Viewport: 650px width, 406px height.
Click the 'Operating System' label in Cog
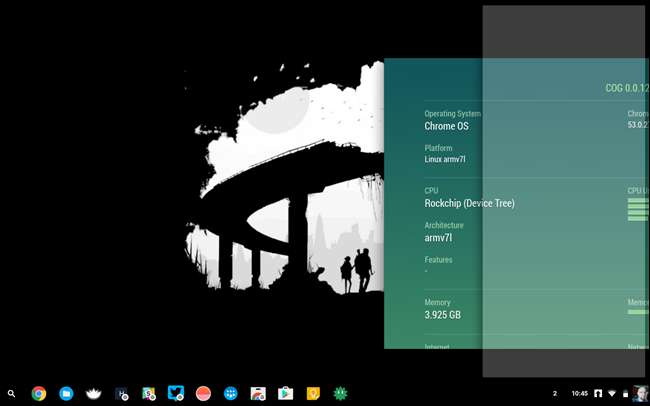(452, 114)
